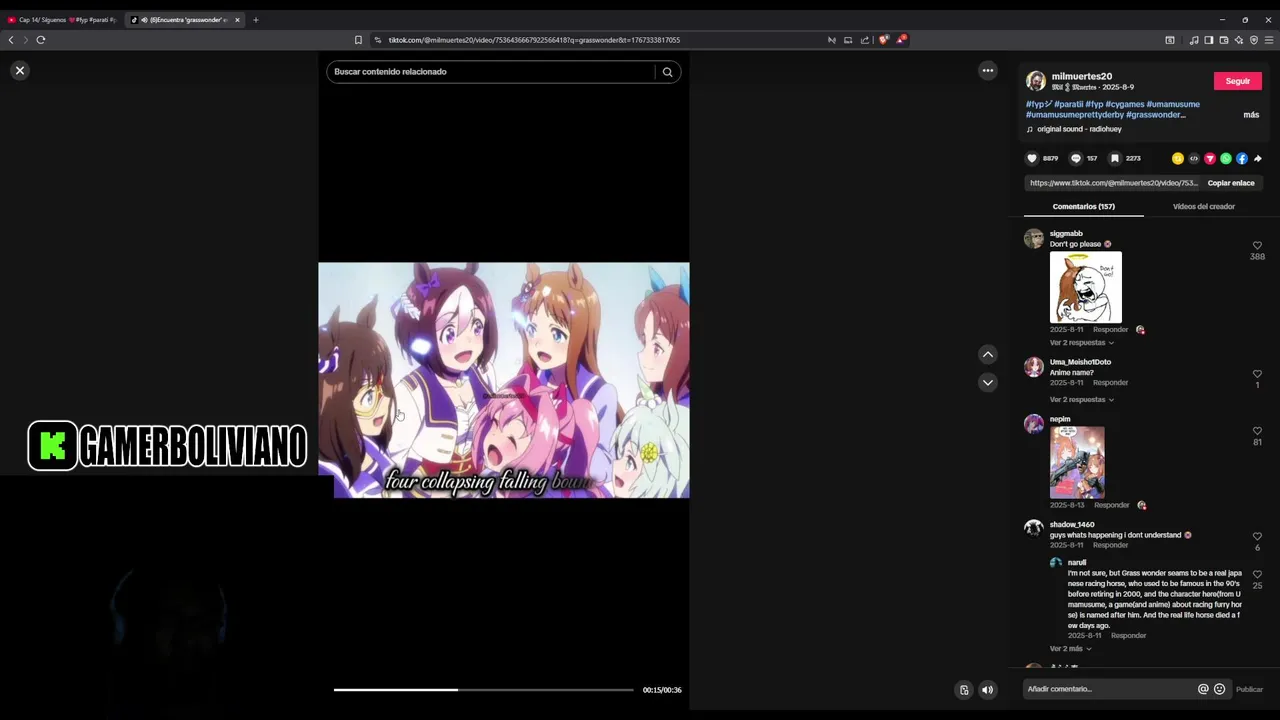Open the Brave Shields lion icon
This screenshot has height=720, width=1280.
tap(883, 40)
